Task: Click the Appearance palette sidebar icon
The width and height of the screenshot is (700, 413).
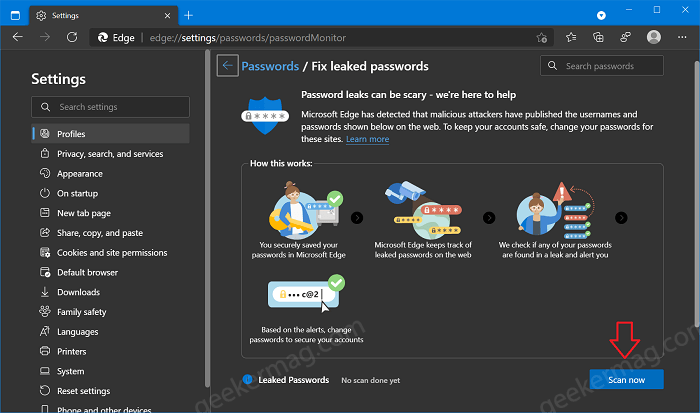Action: click(45, 173)
